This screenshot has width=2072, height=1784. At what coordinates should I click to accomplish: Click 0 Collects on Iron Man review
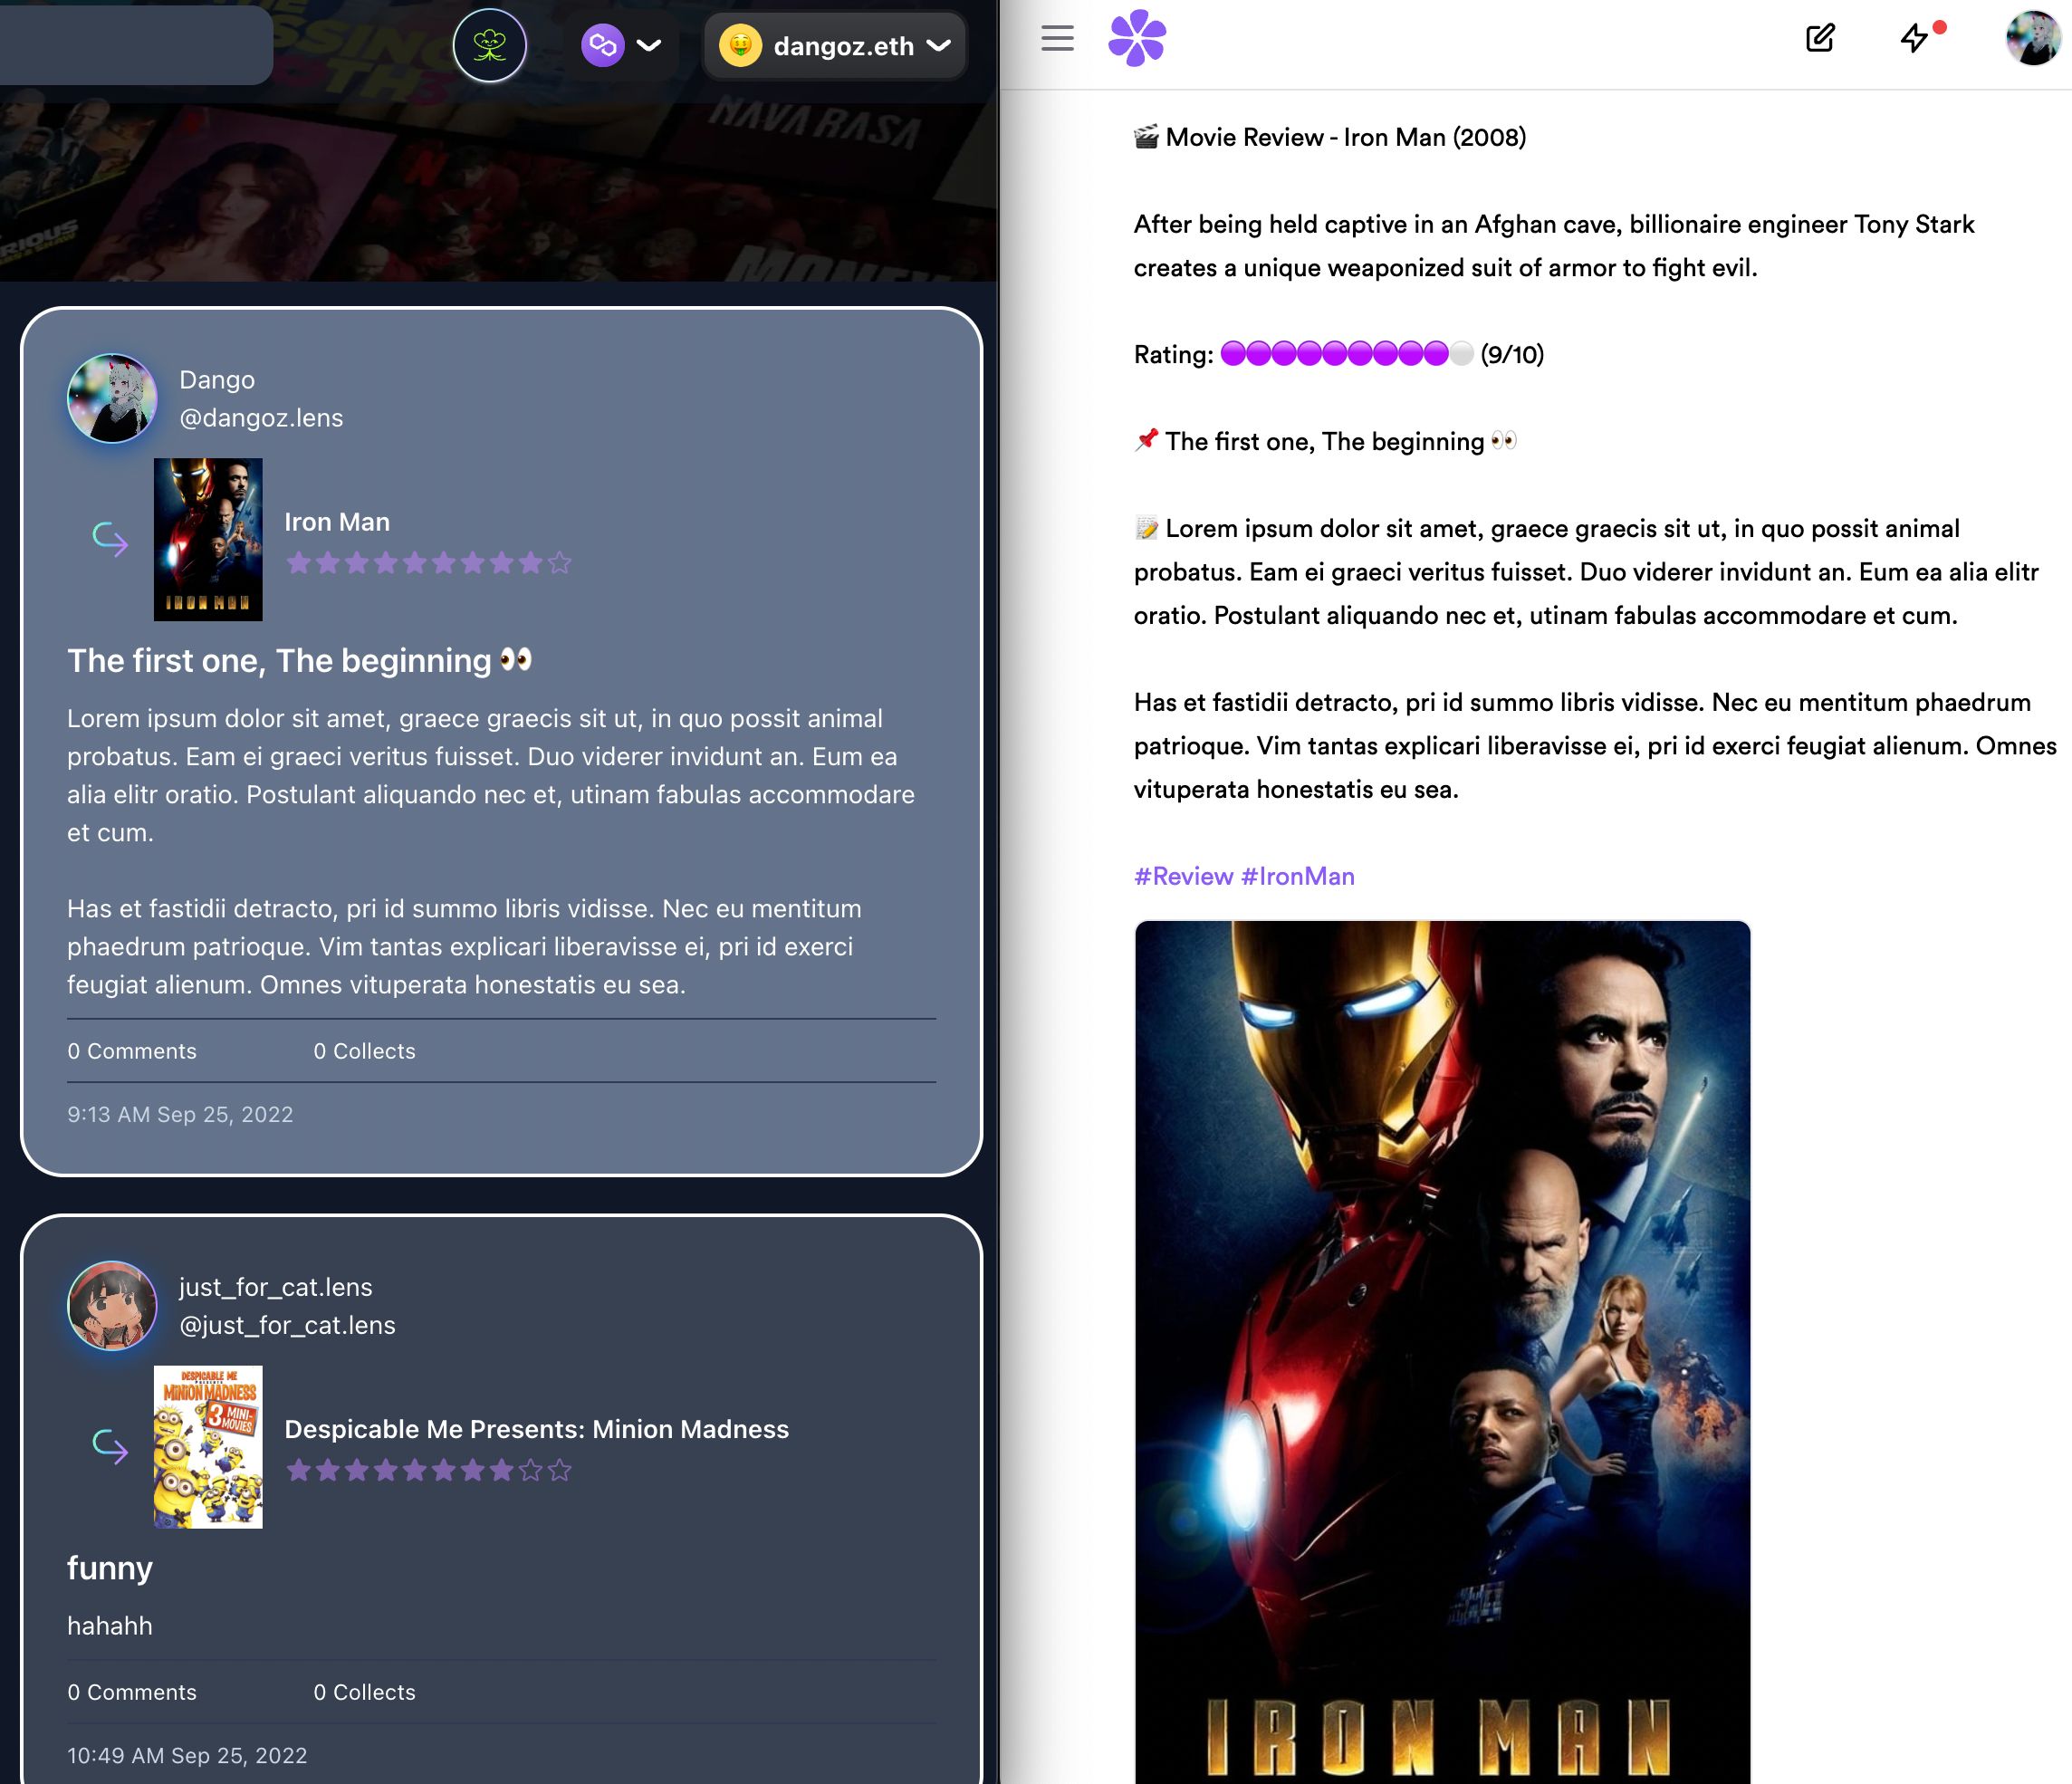click(364, 1051)
